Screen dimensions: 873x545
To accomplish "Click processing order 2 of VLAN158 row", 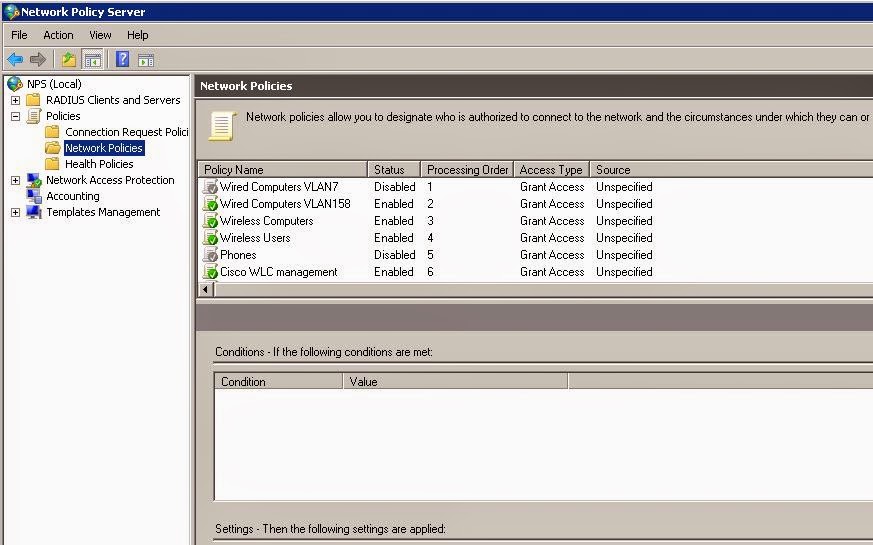I will coord(430,204).
